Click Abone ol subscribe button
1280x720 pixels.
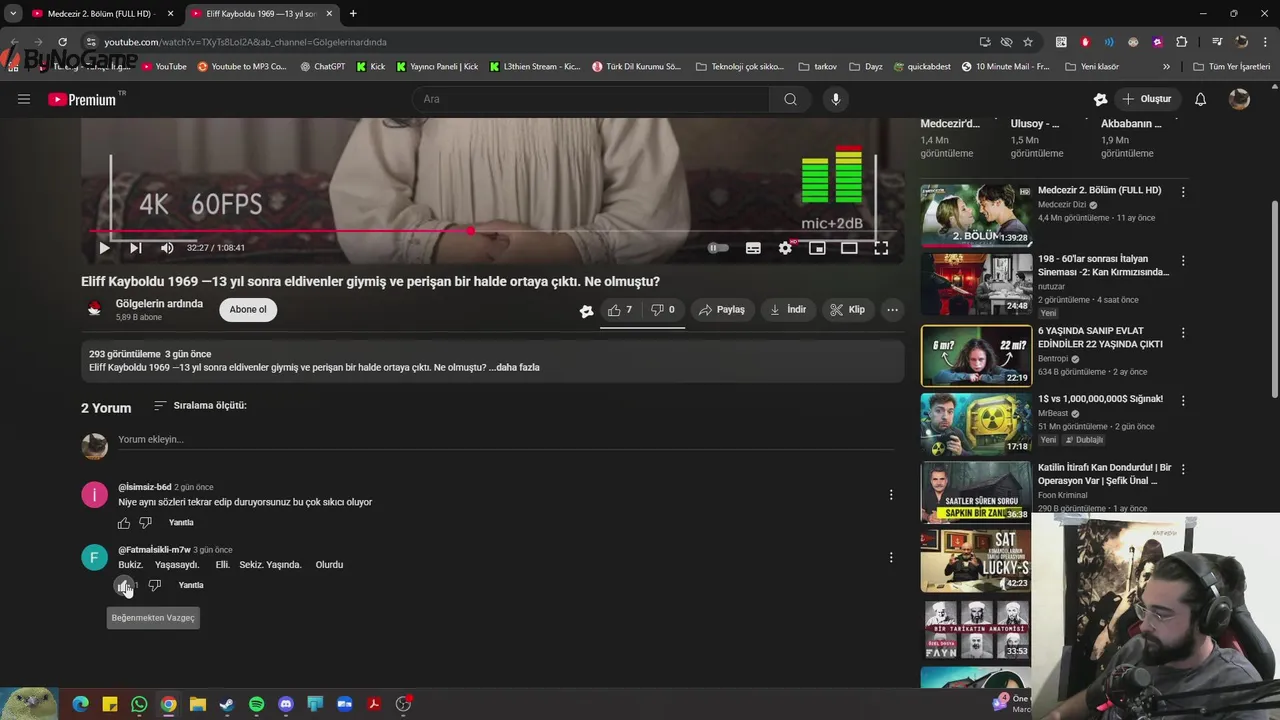[x=248, y=310]
